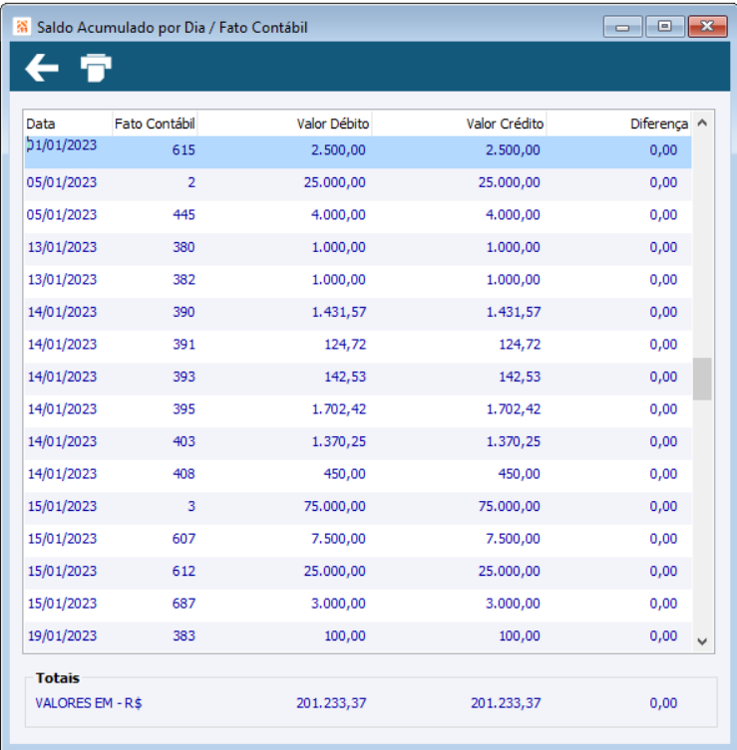Click the Totais group label
The width and height of the screenshot is (737, 750).
(58, 678)
